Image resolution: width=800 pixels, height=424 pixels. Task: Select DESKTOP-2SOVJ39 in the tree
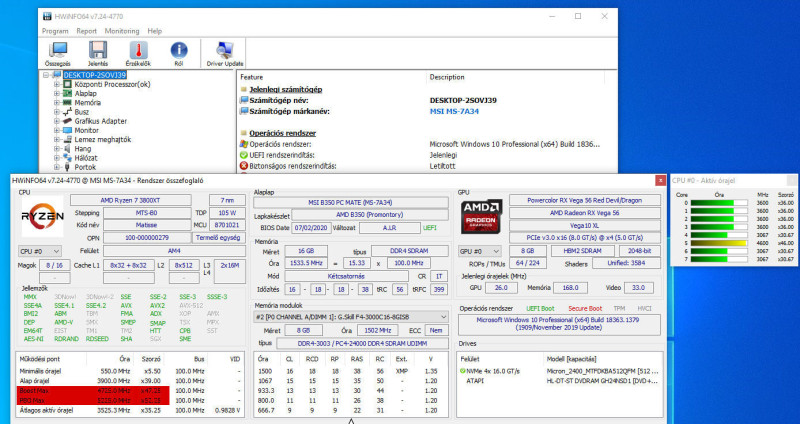click(x=95, y=75)
